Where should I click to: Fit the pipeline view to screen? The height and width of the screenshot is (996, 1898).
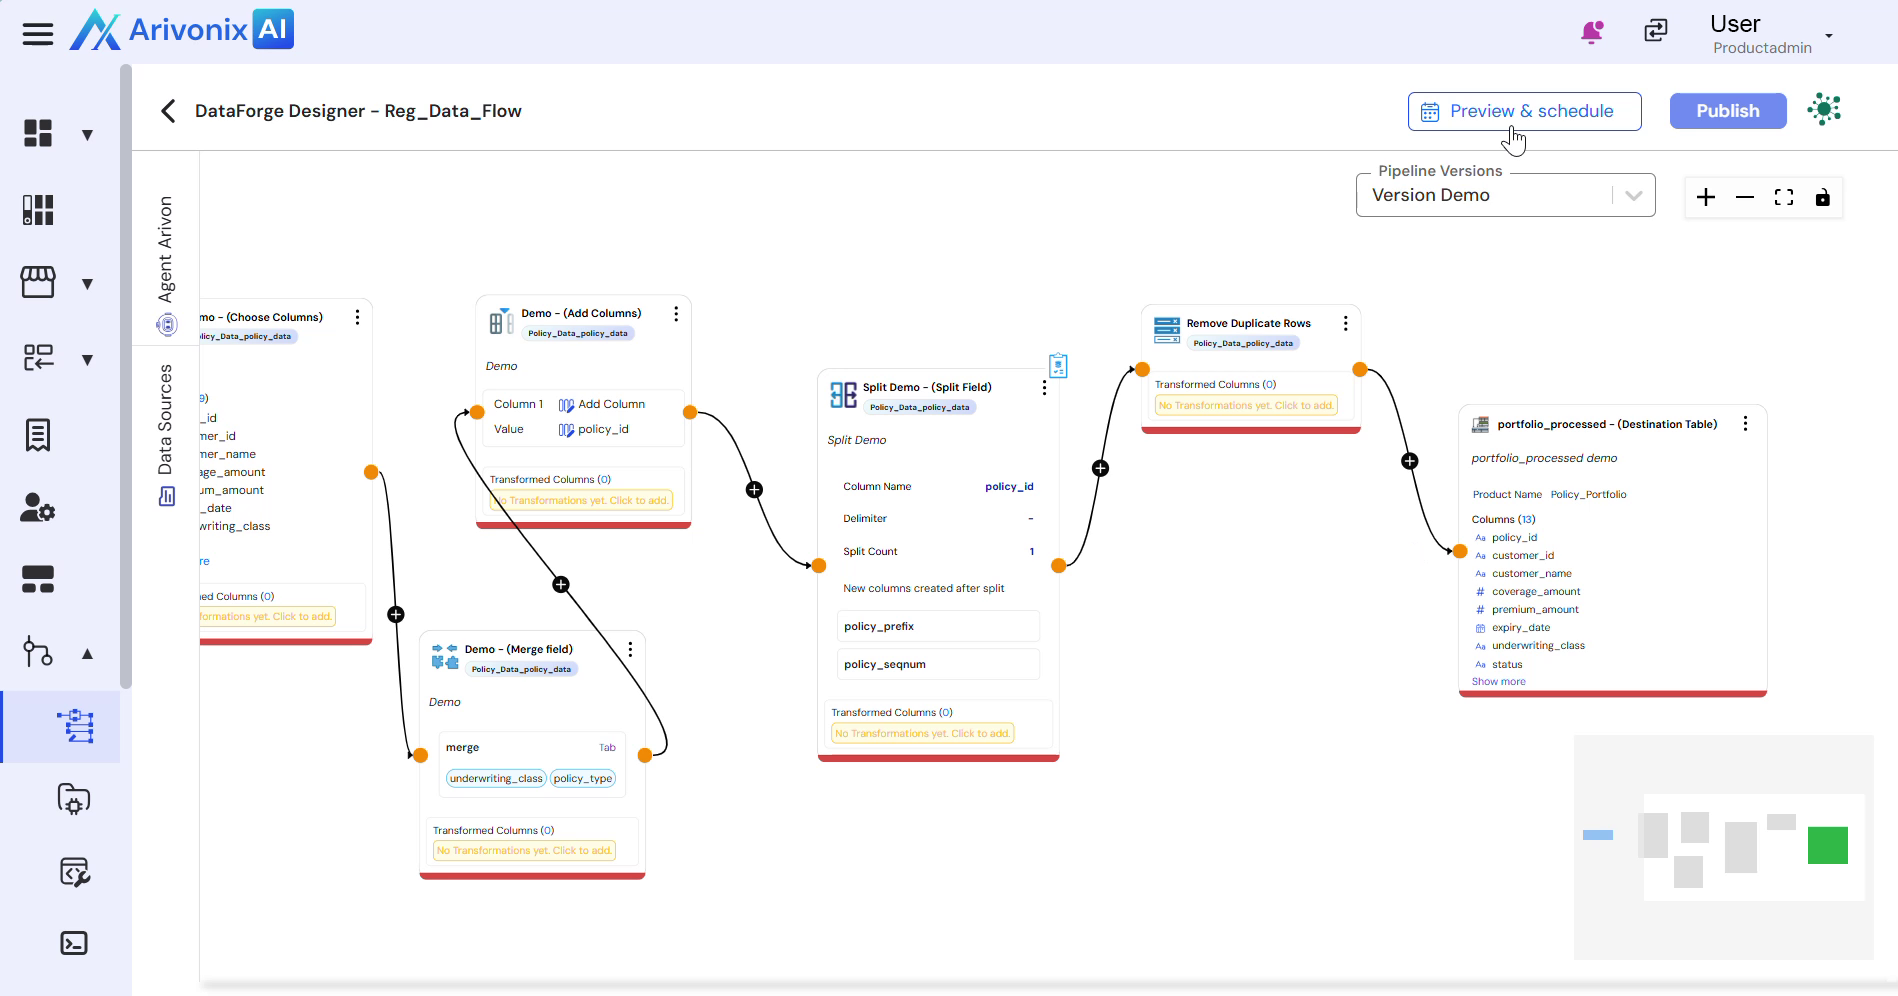click(1784, 197)
